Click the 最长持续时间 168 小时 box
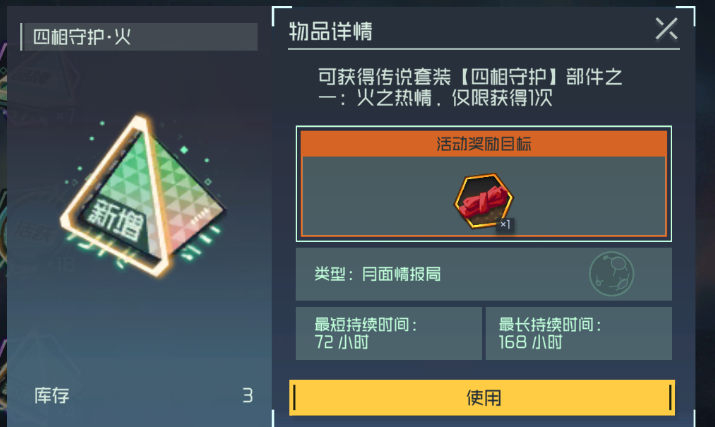This screenshot has width=715, height=427. point(579,333)
